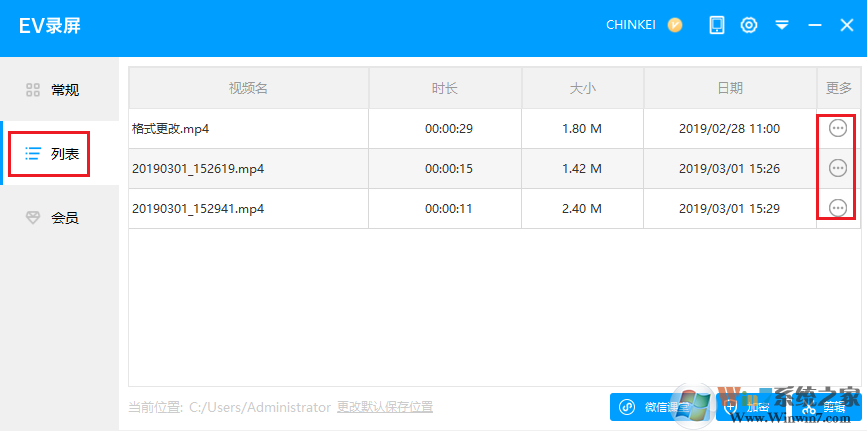Open more options for 20190301_152941.mp4

(838, 208)
